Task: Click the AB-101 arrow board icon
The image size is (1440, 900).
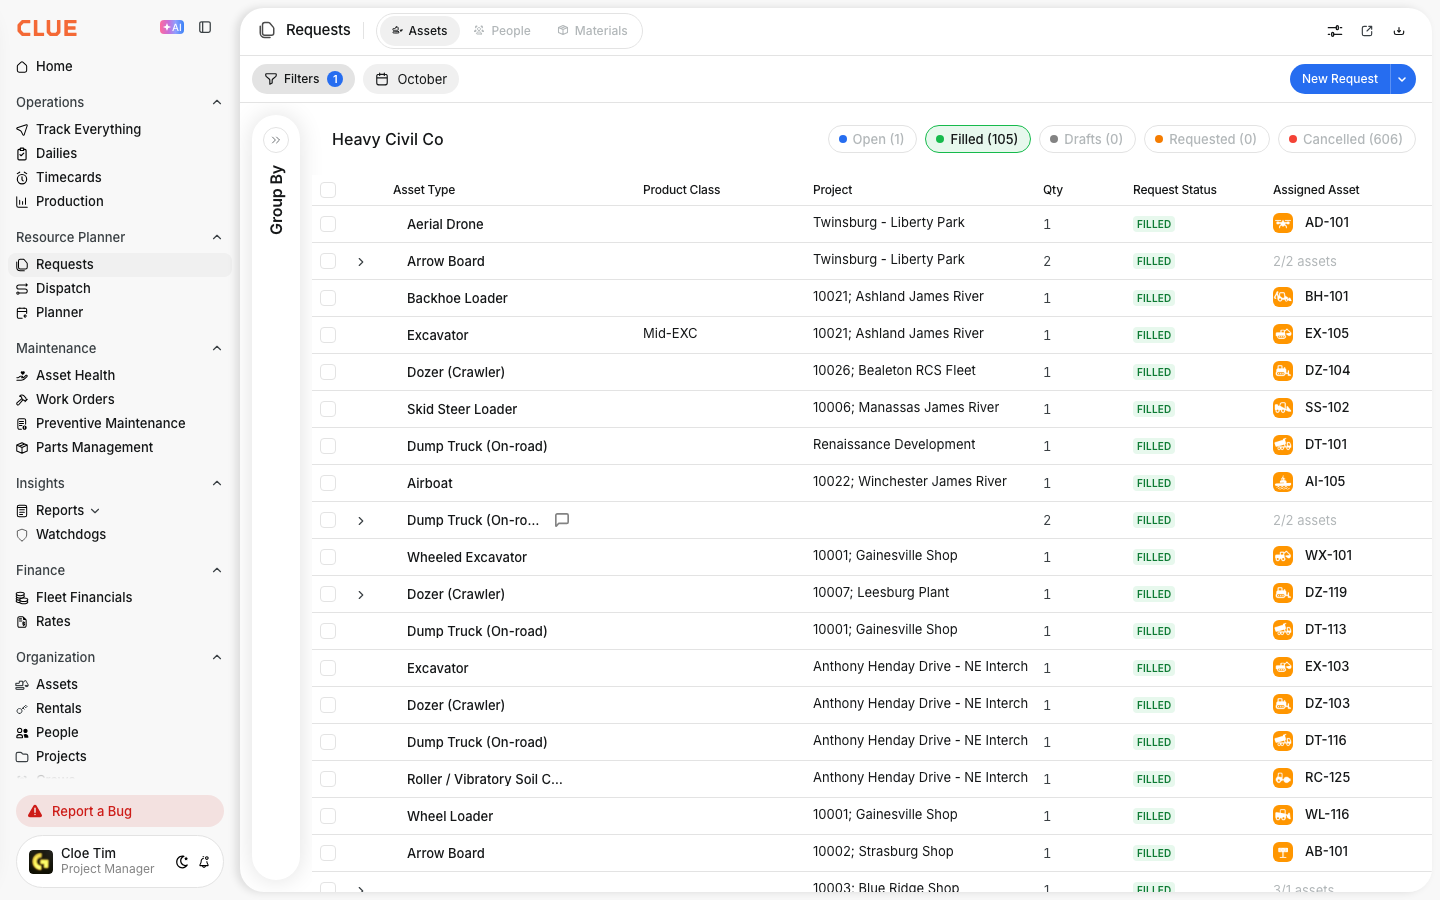Action: (1283, 852)
